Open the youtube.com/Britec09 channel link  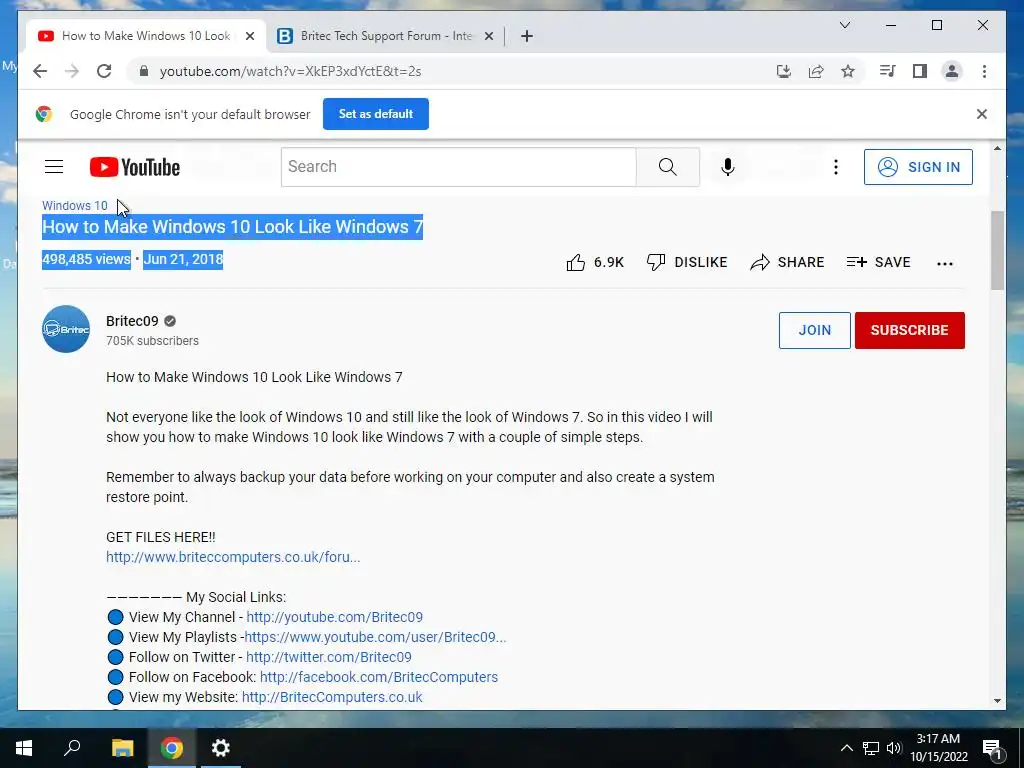click(334, 617)
